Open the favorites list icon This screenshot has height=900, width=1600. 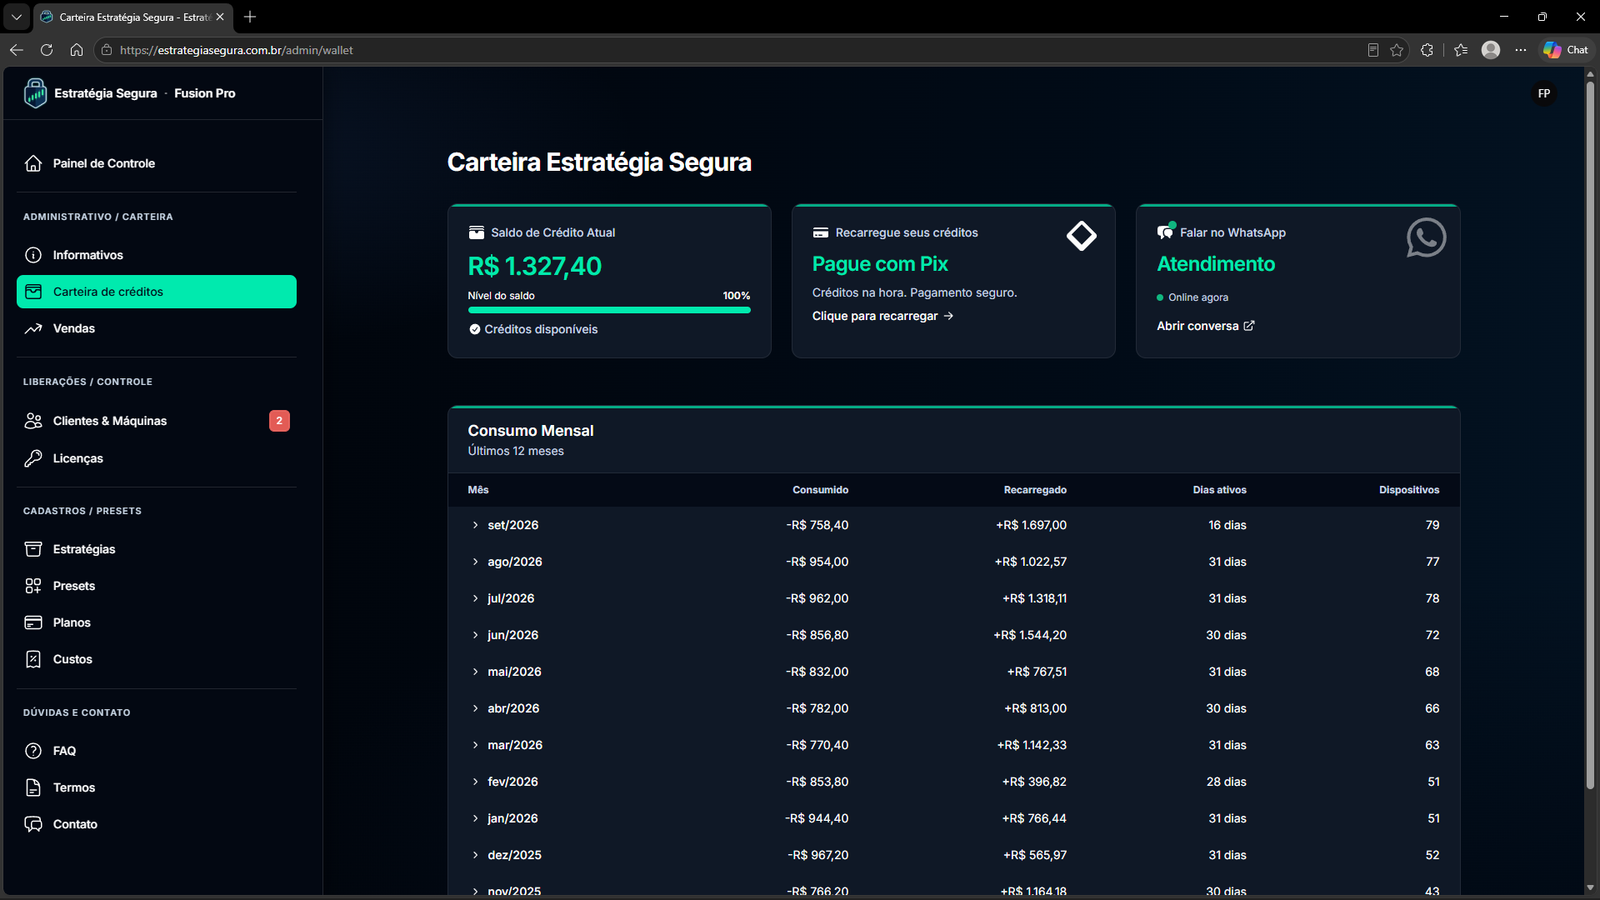pos(1461,50)
